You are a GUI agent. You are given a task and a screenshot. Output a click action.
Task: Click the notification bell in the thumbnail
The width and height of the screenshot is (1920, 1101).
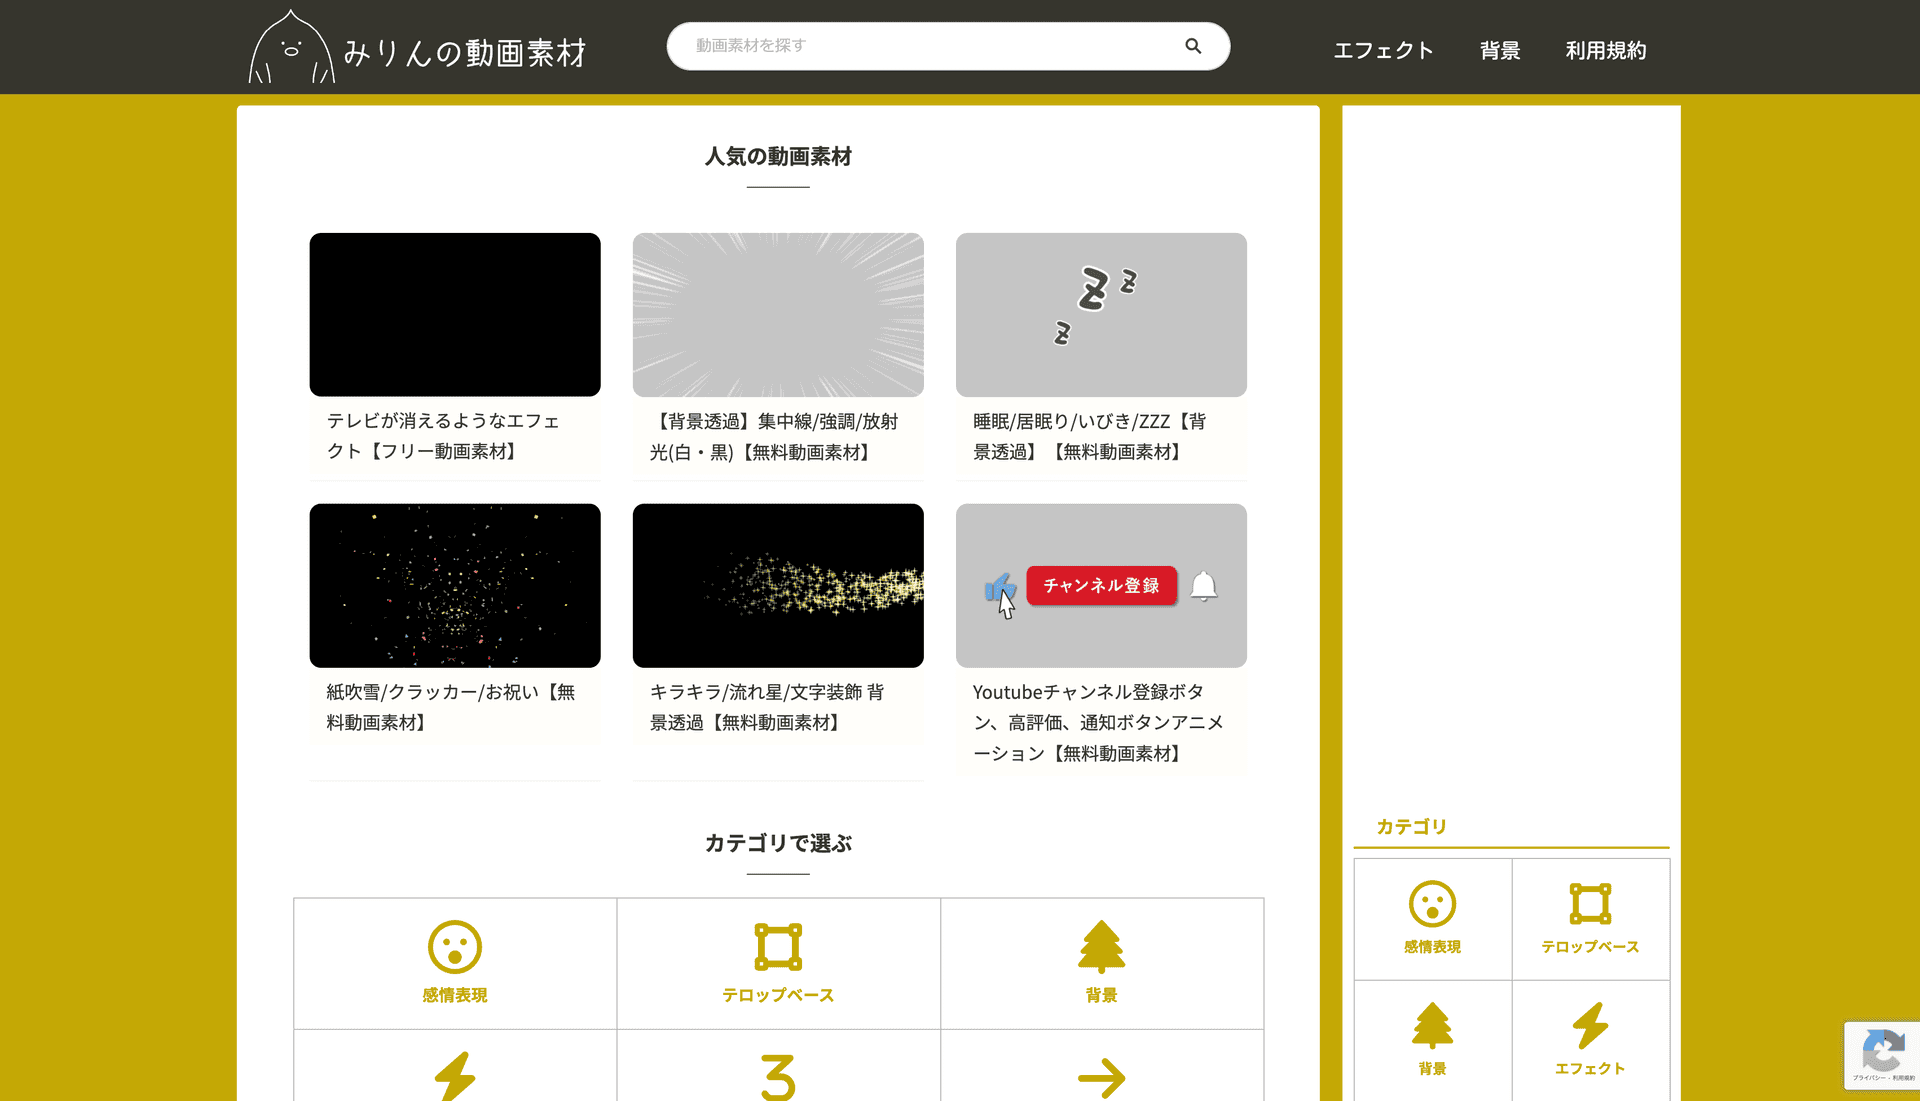pyautogui.click(x=1204, y=586)
